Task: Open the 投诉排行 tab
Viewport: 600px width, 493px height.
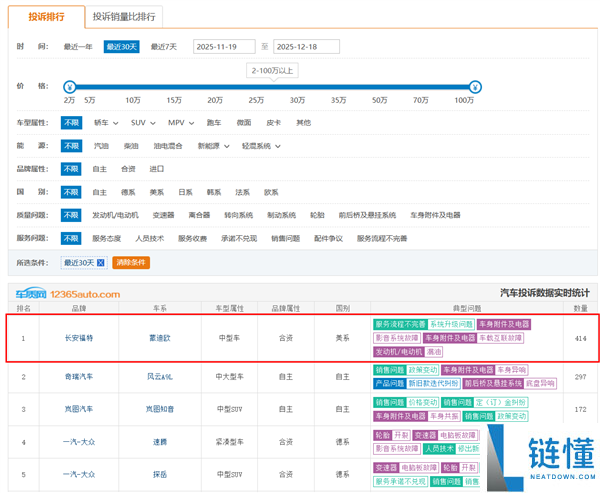Action: [45, 16]
